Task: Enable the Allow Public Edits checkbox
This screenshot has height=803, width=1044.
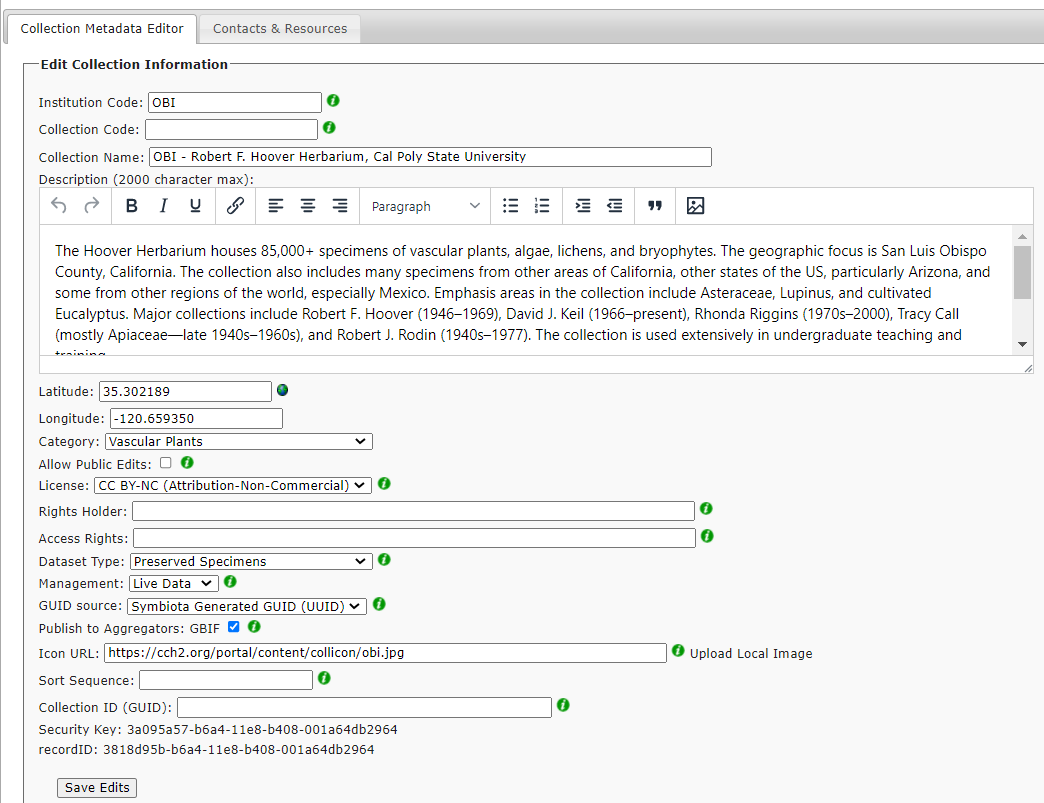Action: [x=166, y=463]
